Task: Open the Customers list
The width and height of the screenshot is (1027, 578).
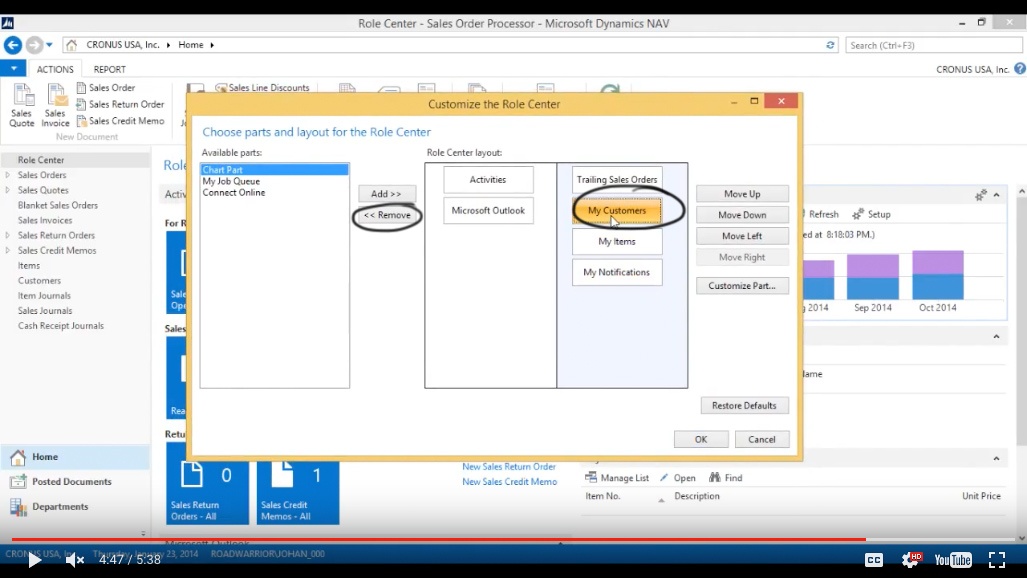Action: [x=39, y=280]
